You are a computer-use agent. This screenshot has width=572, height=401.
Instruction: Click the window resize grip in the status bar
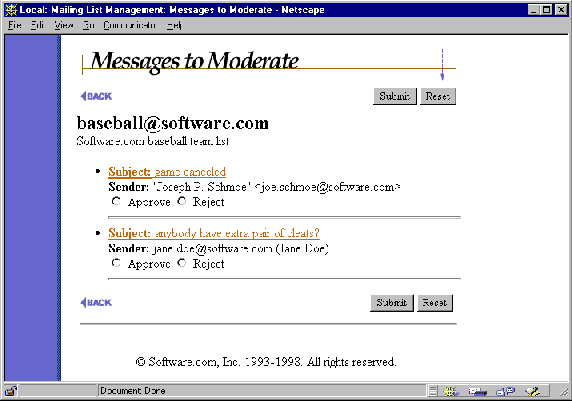click(x=564, y=392)
